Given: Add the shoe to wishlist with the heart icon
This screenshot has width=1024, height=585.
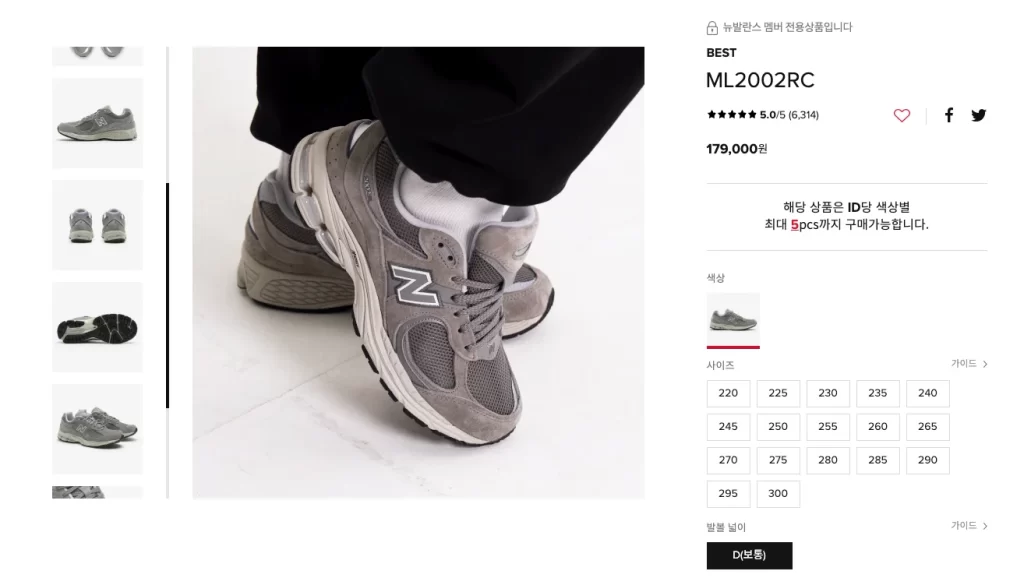Looking at the screenshot, I should tap(901, 116).
